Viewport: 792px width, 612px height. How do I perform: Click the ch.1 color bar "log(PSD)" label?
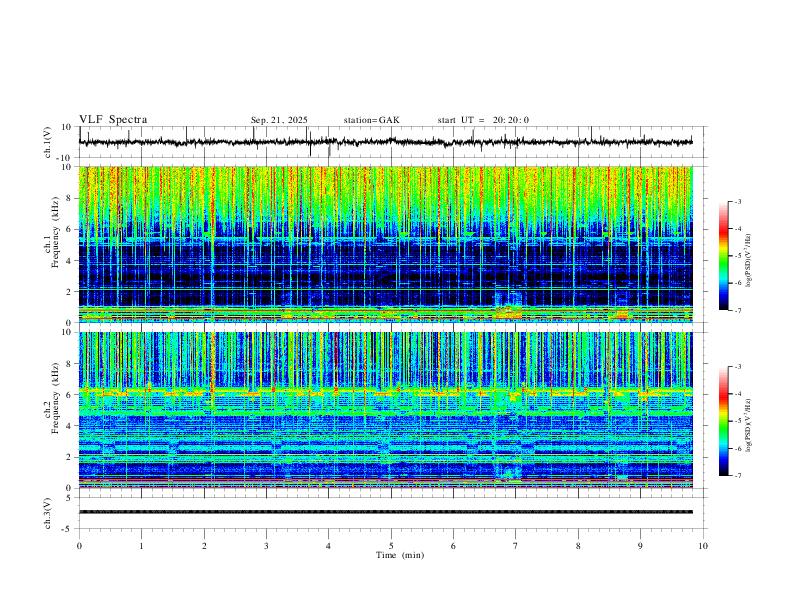tap(749, 261)
